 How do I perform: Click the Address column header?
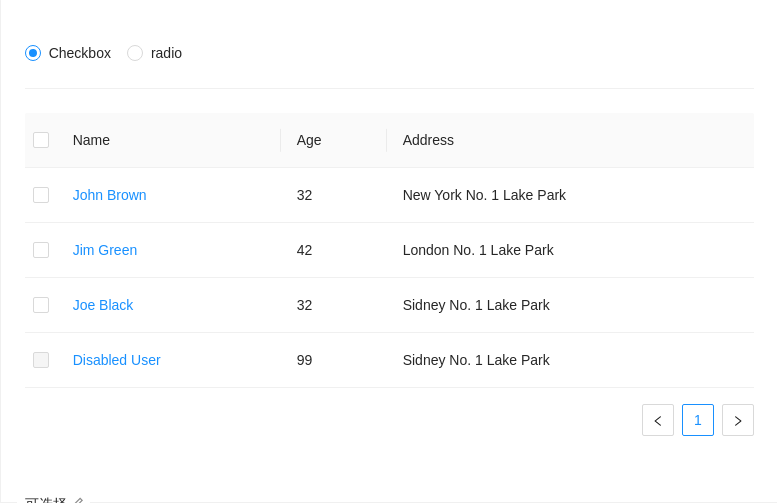click(428, 140)
